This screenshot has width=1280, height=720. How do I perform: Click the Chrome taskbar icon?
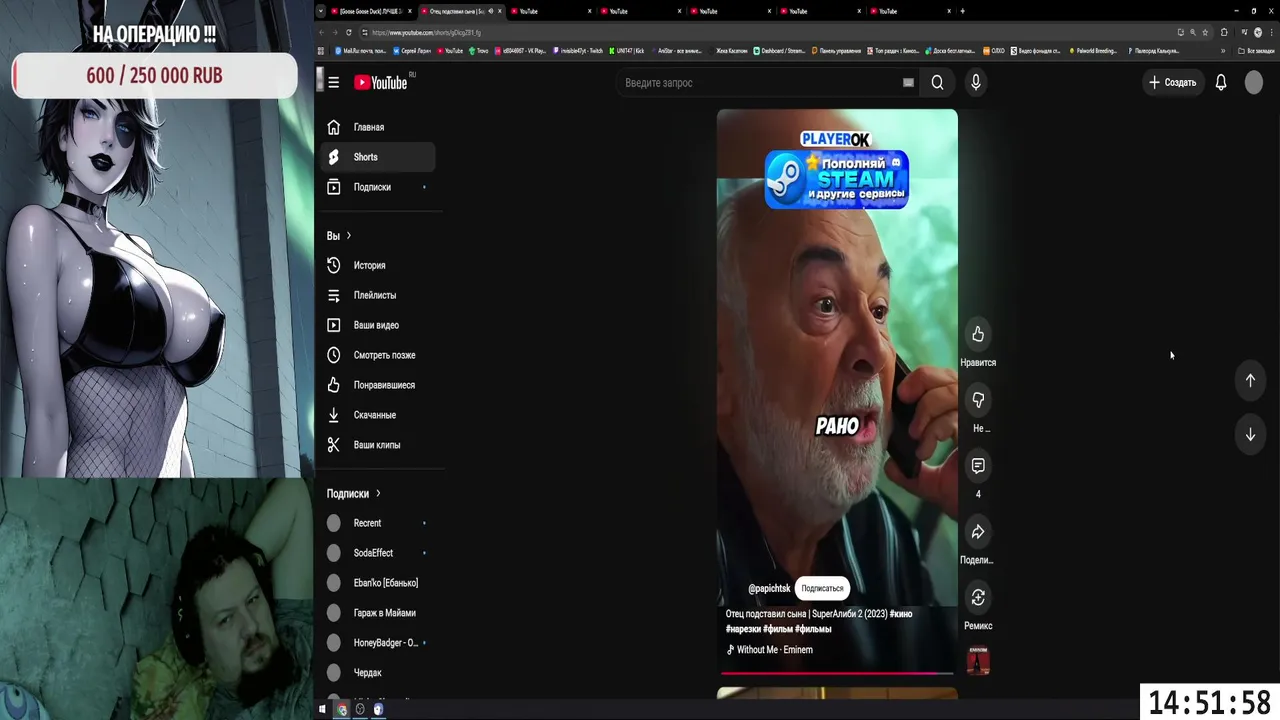click(341, 709)
